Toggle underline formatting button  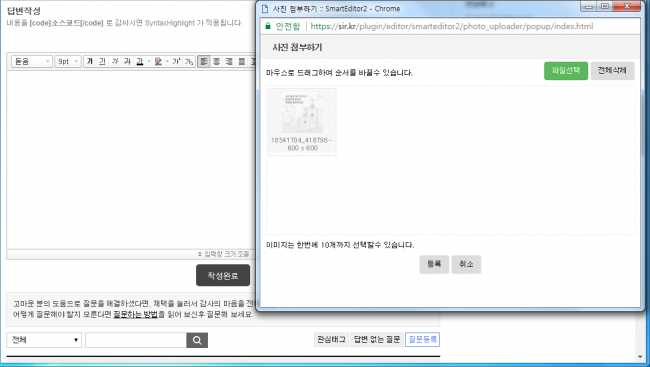point(102,61)
